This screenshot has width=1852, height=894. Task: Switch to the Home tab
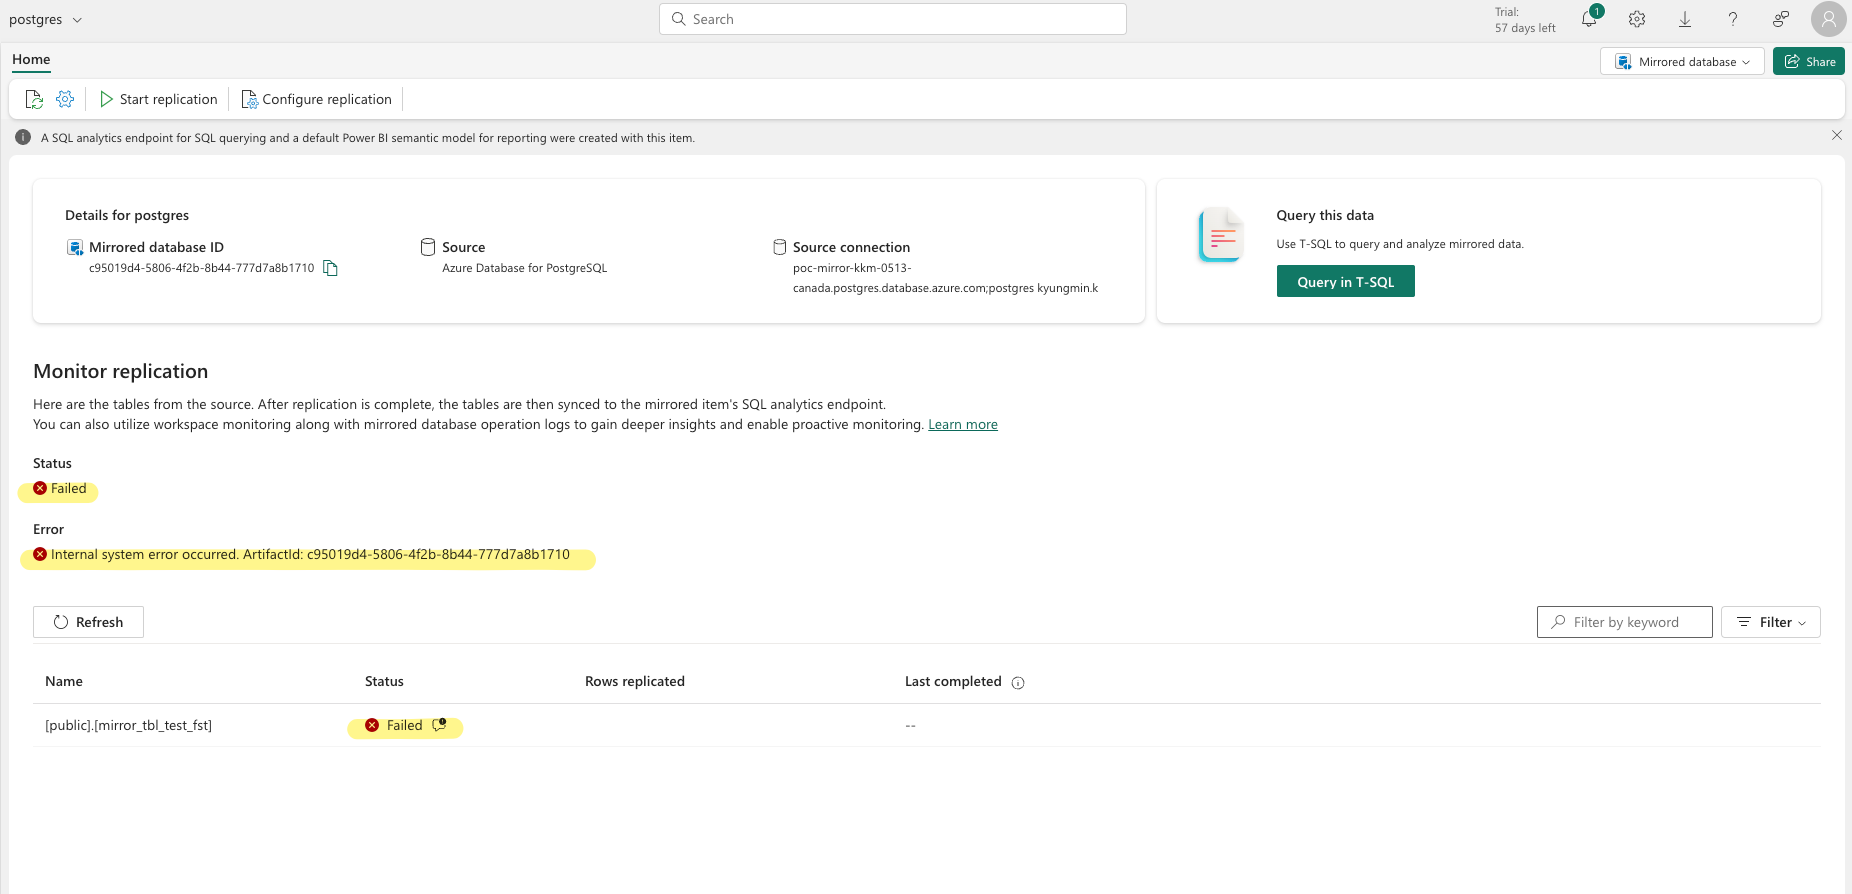[x=31, y=60]
